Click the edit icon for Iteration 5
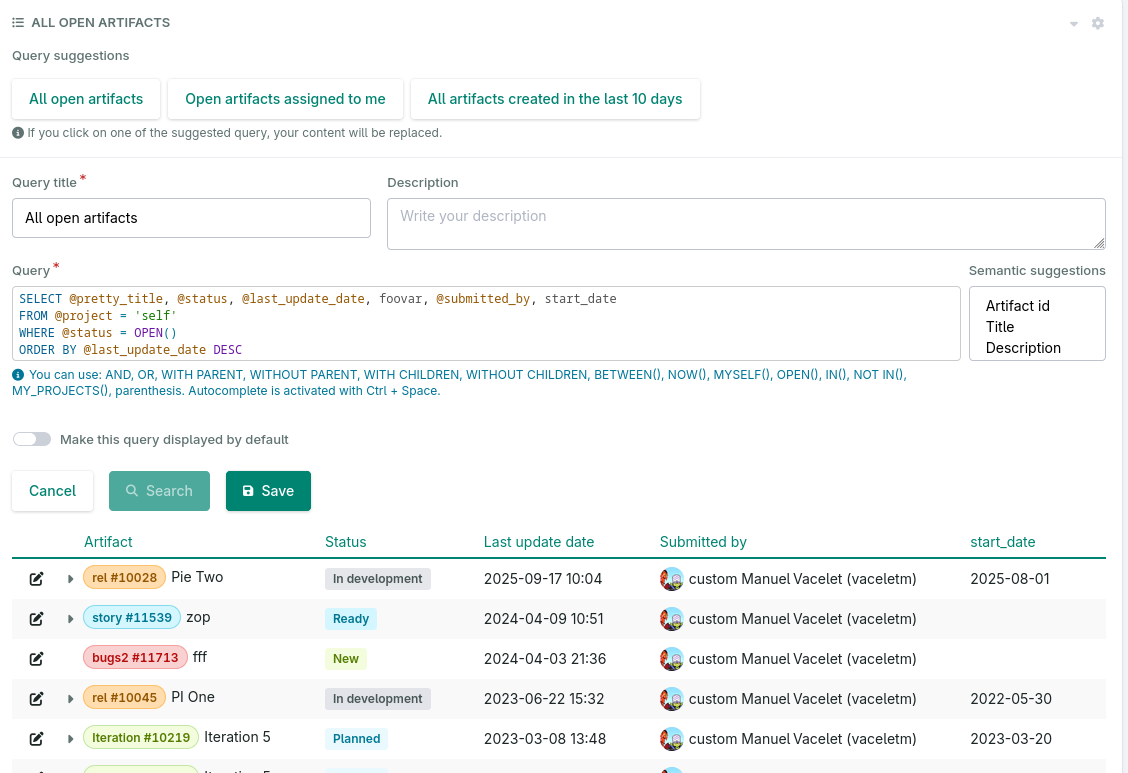This screenshot has width=1128, height=773. pyautogui.click(x=37, y=739)
